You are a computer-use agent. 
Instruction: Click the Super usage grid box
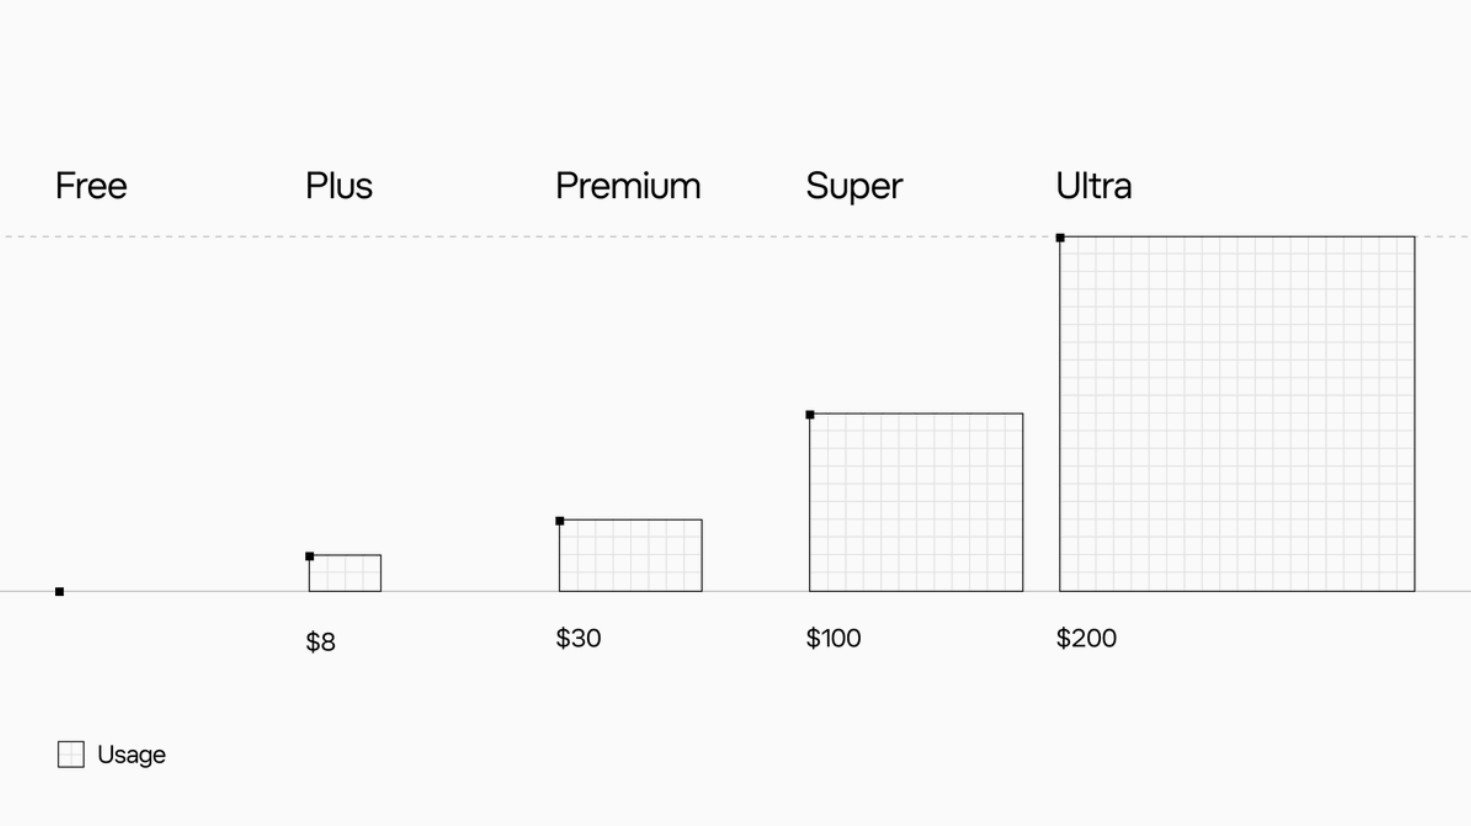tap(916, 502)
